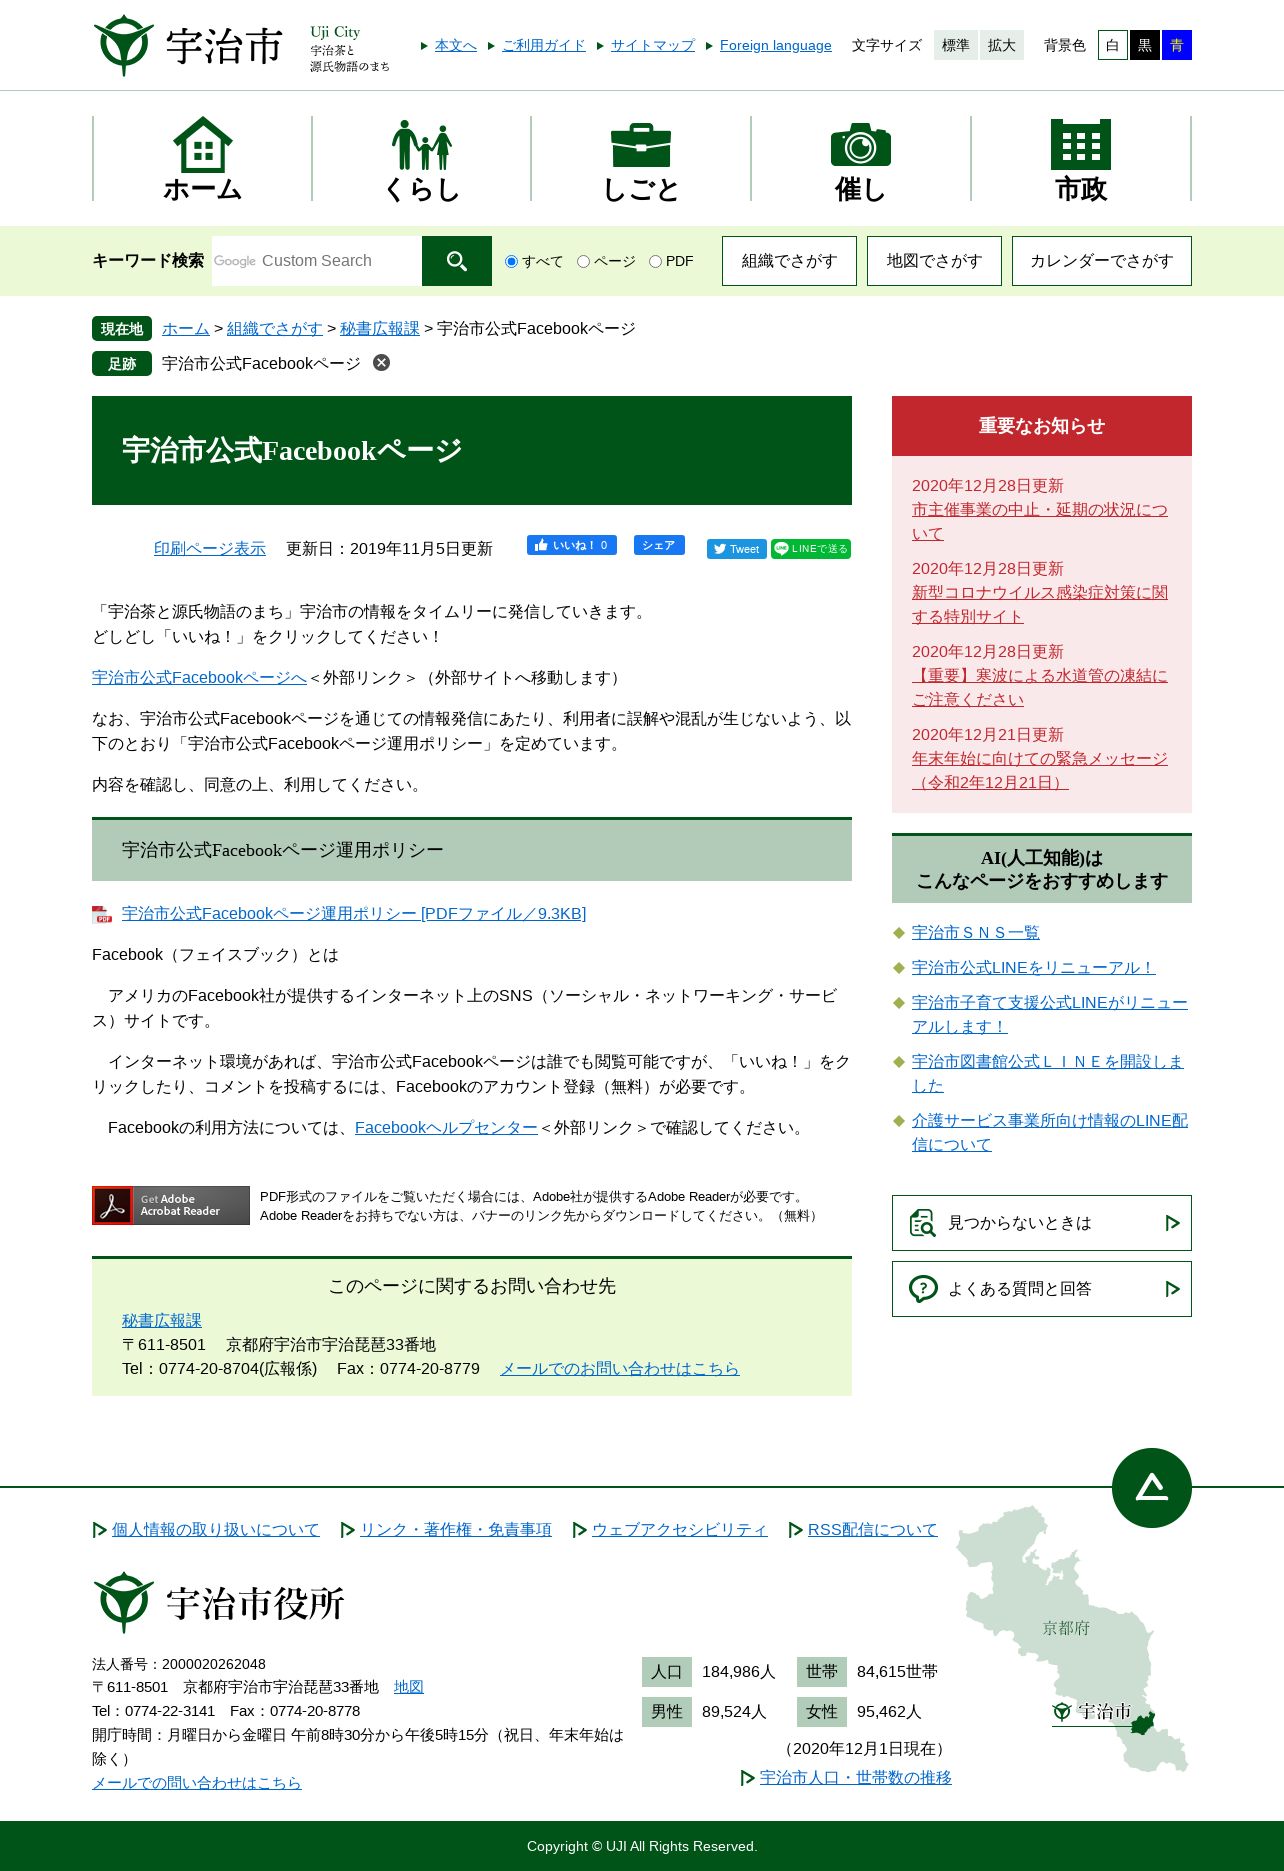Open footer メールでの問い合わせはこちら link

pyautogui.click(x=197, y=1782)
